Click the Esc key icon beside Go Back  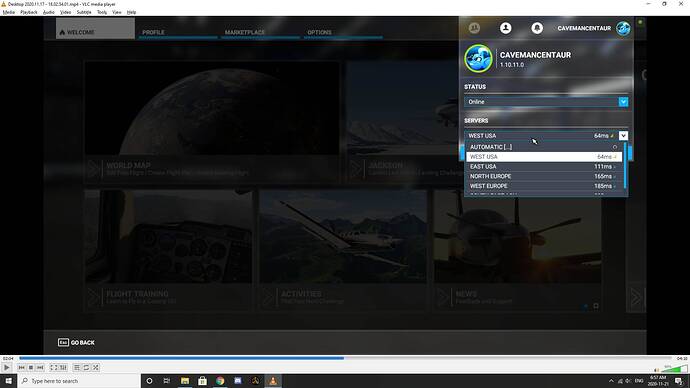[63, 342]
